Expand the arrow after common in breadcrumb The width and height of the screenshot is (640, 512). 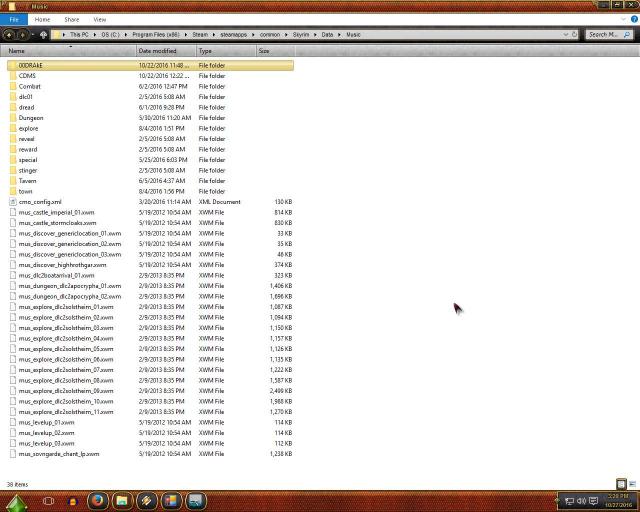(x=286, y=35)
